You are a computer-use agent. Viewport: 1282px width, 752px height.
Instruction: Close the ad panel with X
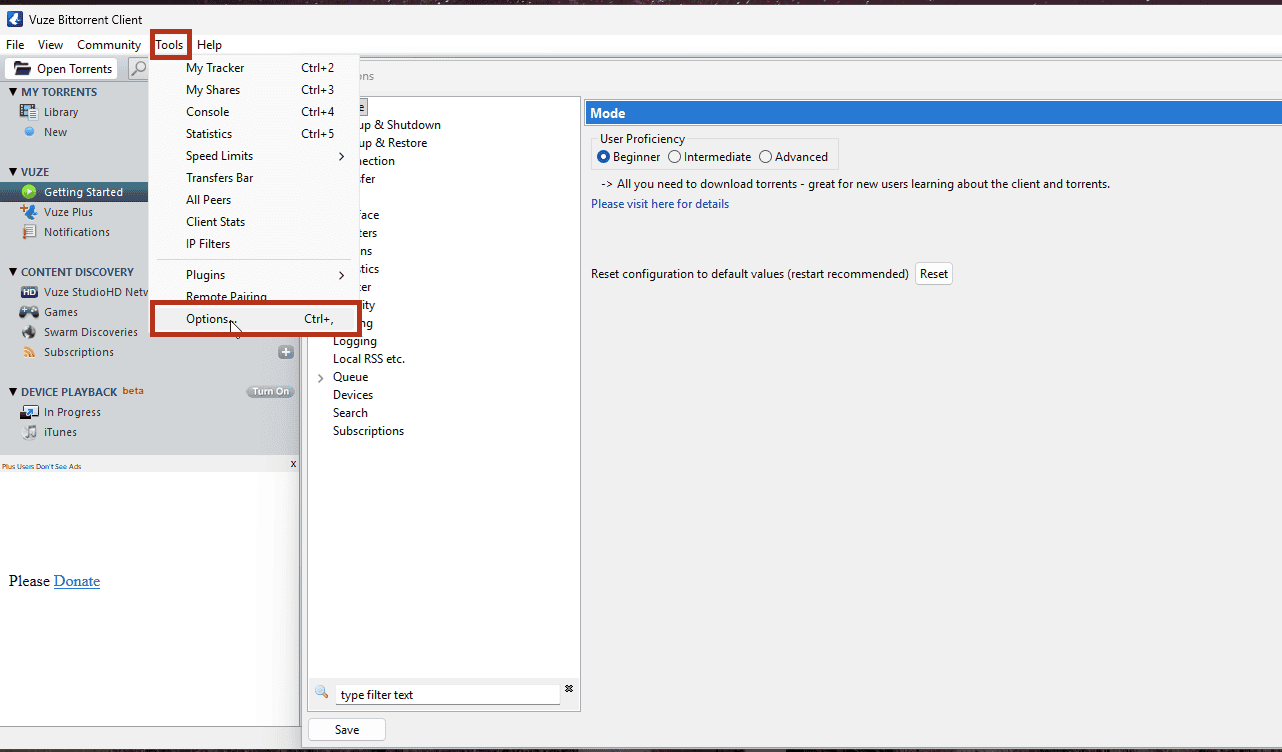(293, 464)
